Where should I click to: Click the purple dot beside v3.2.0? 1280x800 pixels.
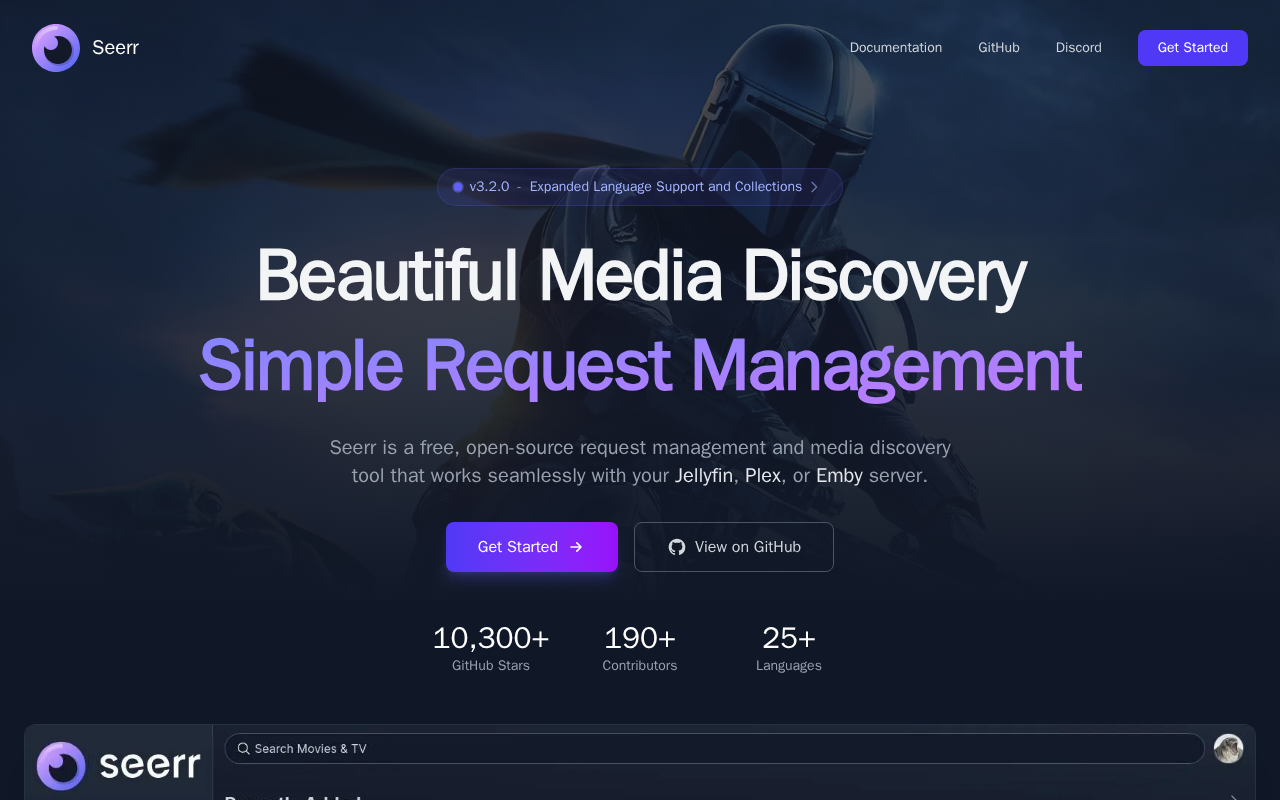pyautogui.click(x=458, y=187)
